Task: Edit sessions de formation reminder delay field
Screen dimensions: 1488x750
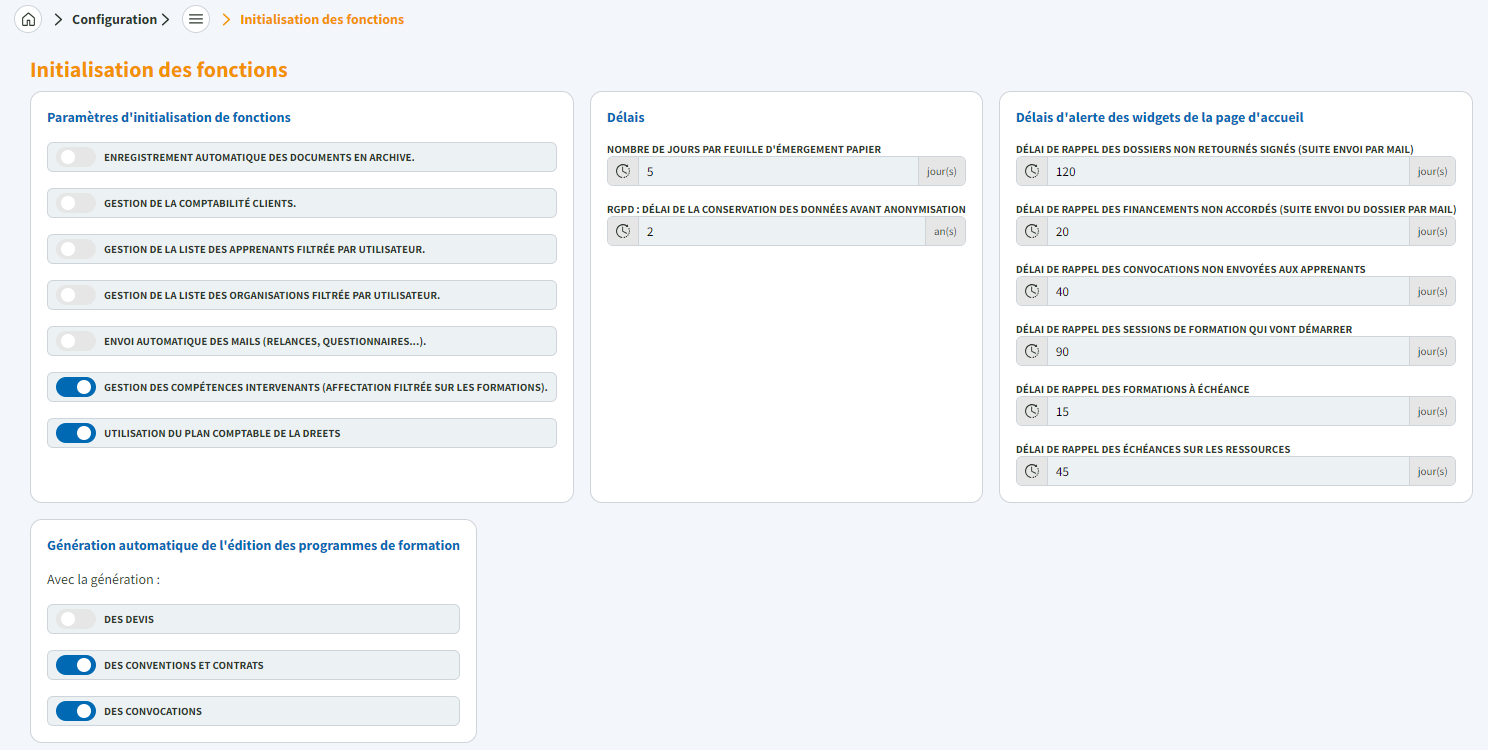Action: [1230, 351]
